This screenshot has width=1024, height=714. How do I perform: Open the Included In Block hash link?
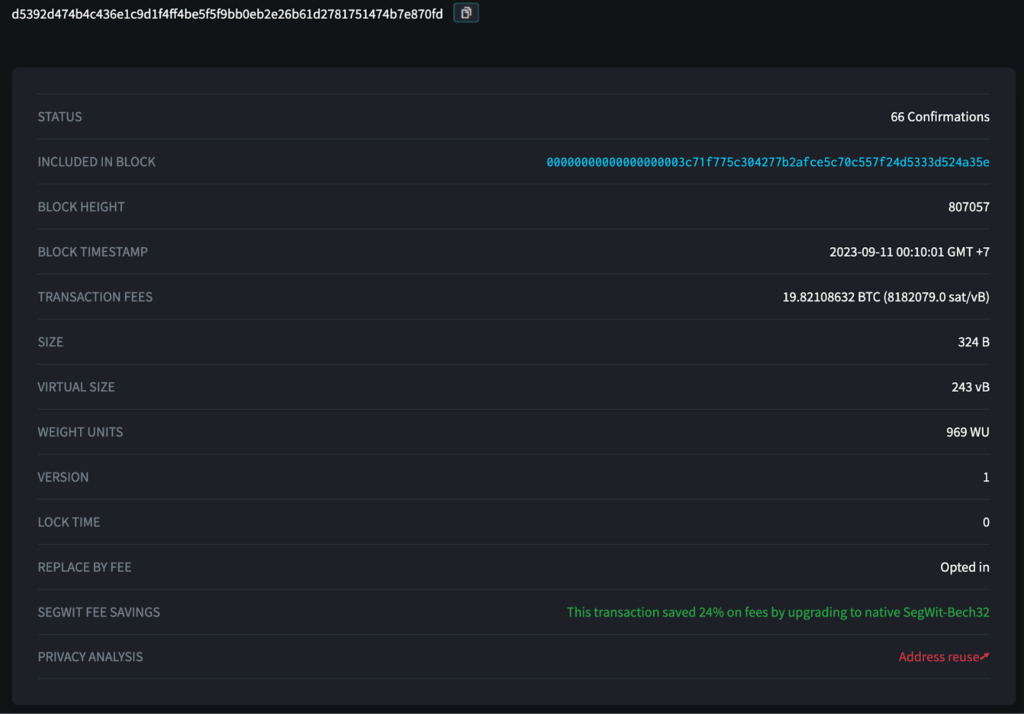767,162
